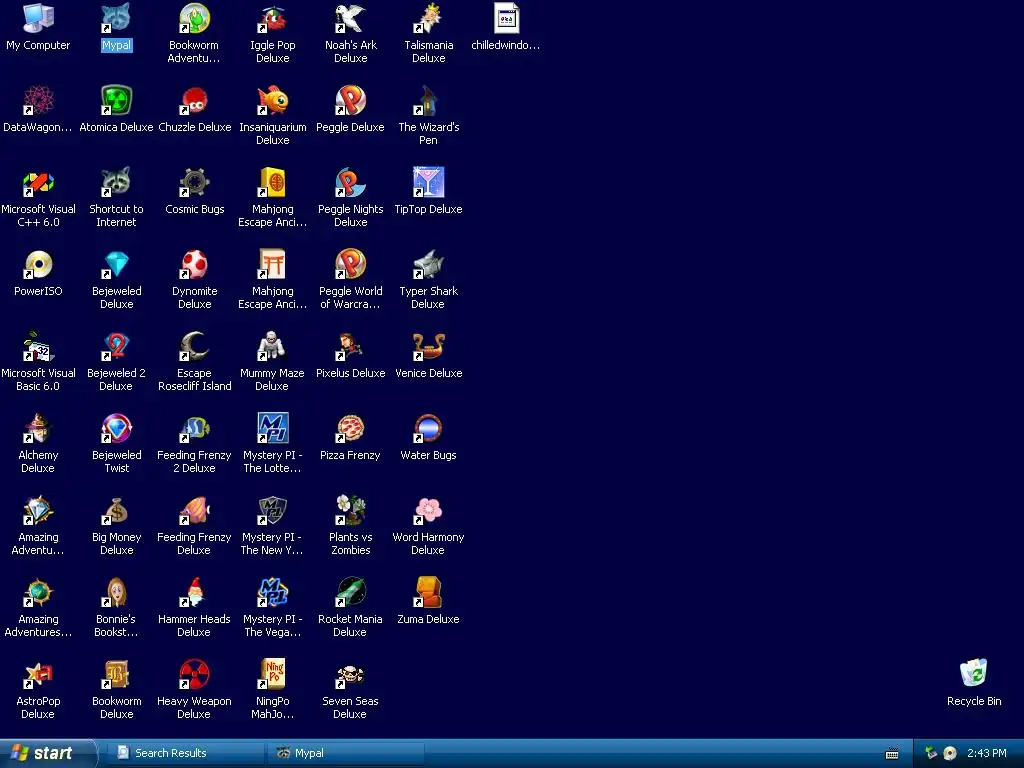Click the taskbar clock showing 2:43 PM
Image resolution: width=1024 pixels, height=768 pixels.
987,753
